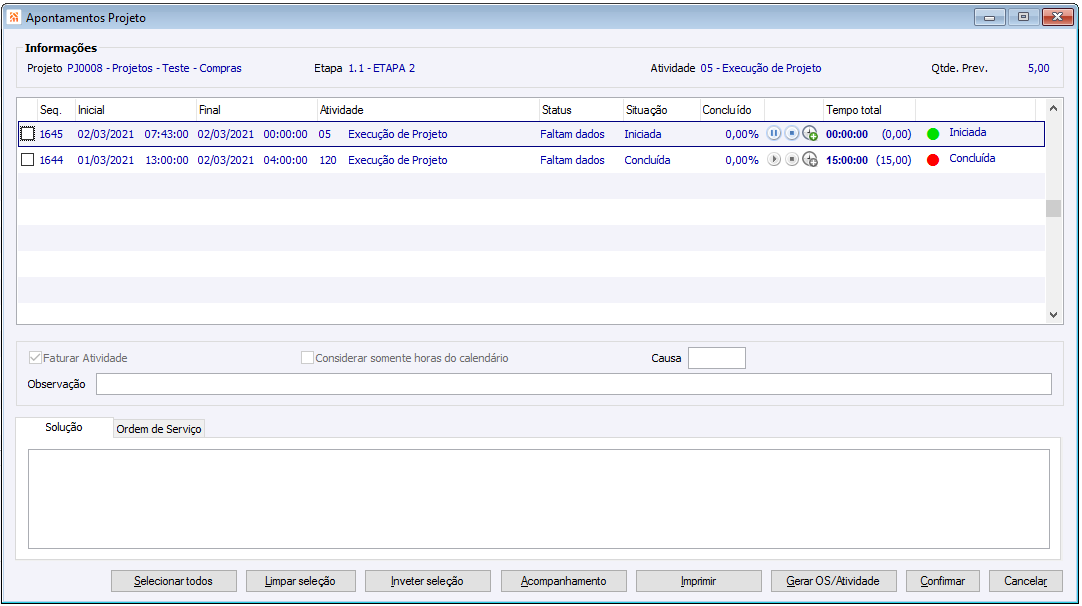
Task: Switch to the Solução tab
Action: (64, 427)
